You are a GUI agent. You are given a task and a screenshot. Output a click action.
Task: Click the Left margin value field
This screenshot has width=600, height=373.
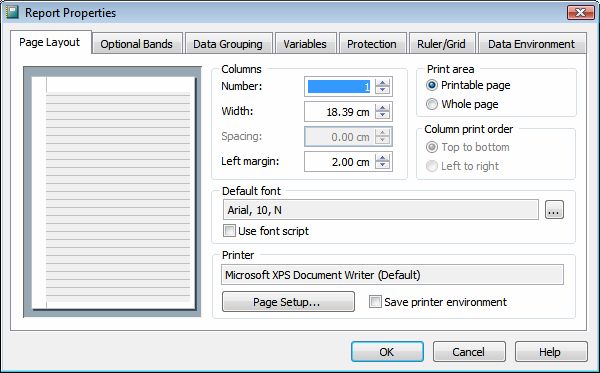[340, 162]
